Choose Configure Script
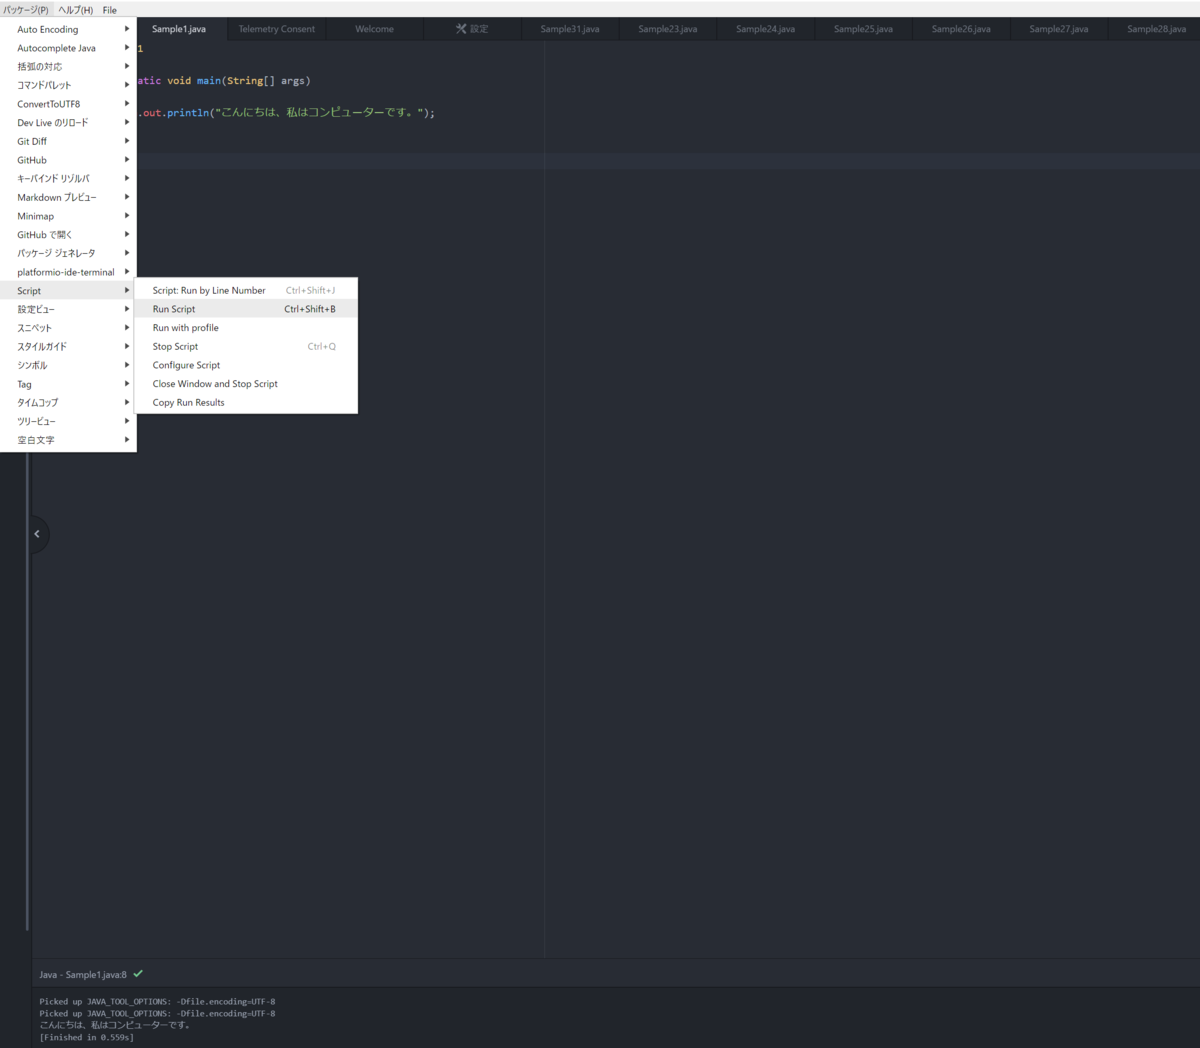 (246, 365)
